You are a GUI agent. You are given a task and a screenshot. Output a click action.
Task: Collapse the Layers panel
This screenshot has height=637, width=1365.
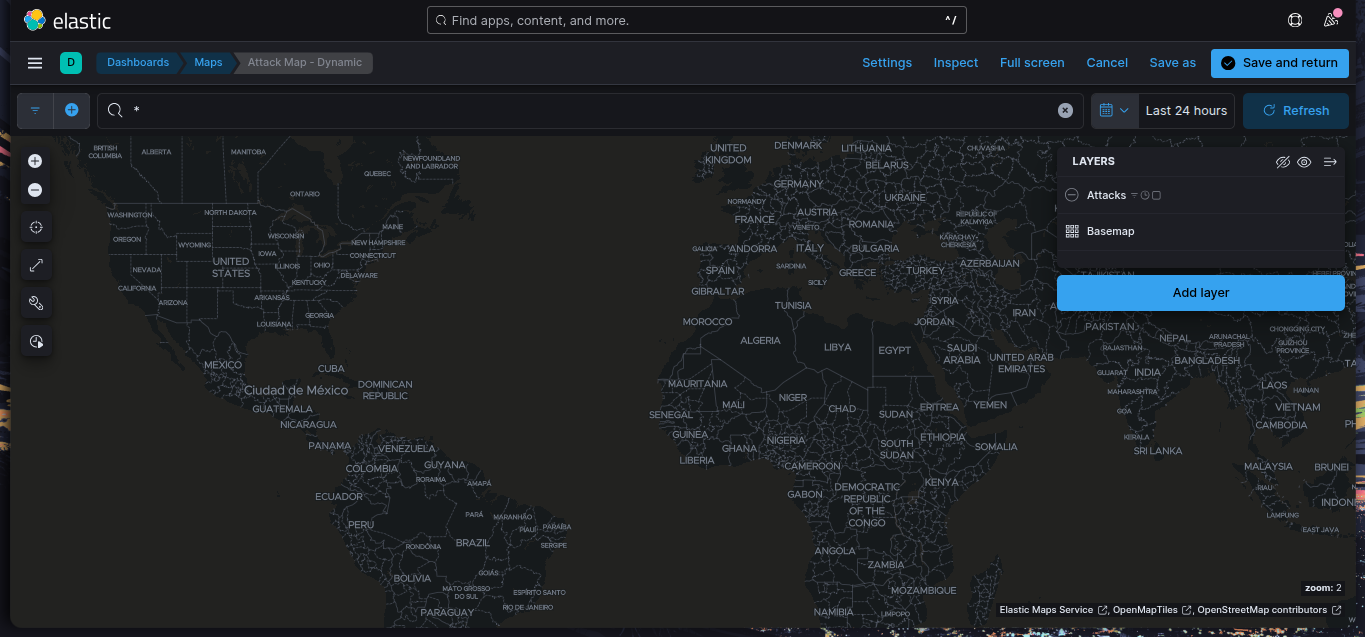tap(1330, 162)
